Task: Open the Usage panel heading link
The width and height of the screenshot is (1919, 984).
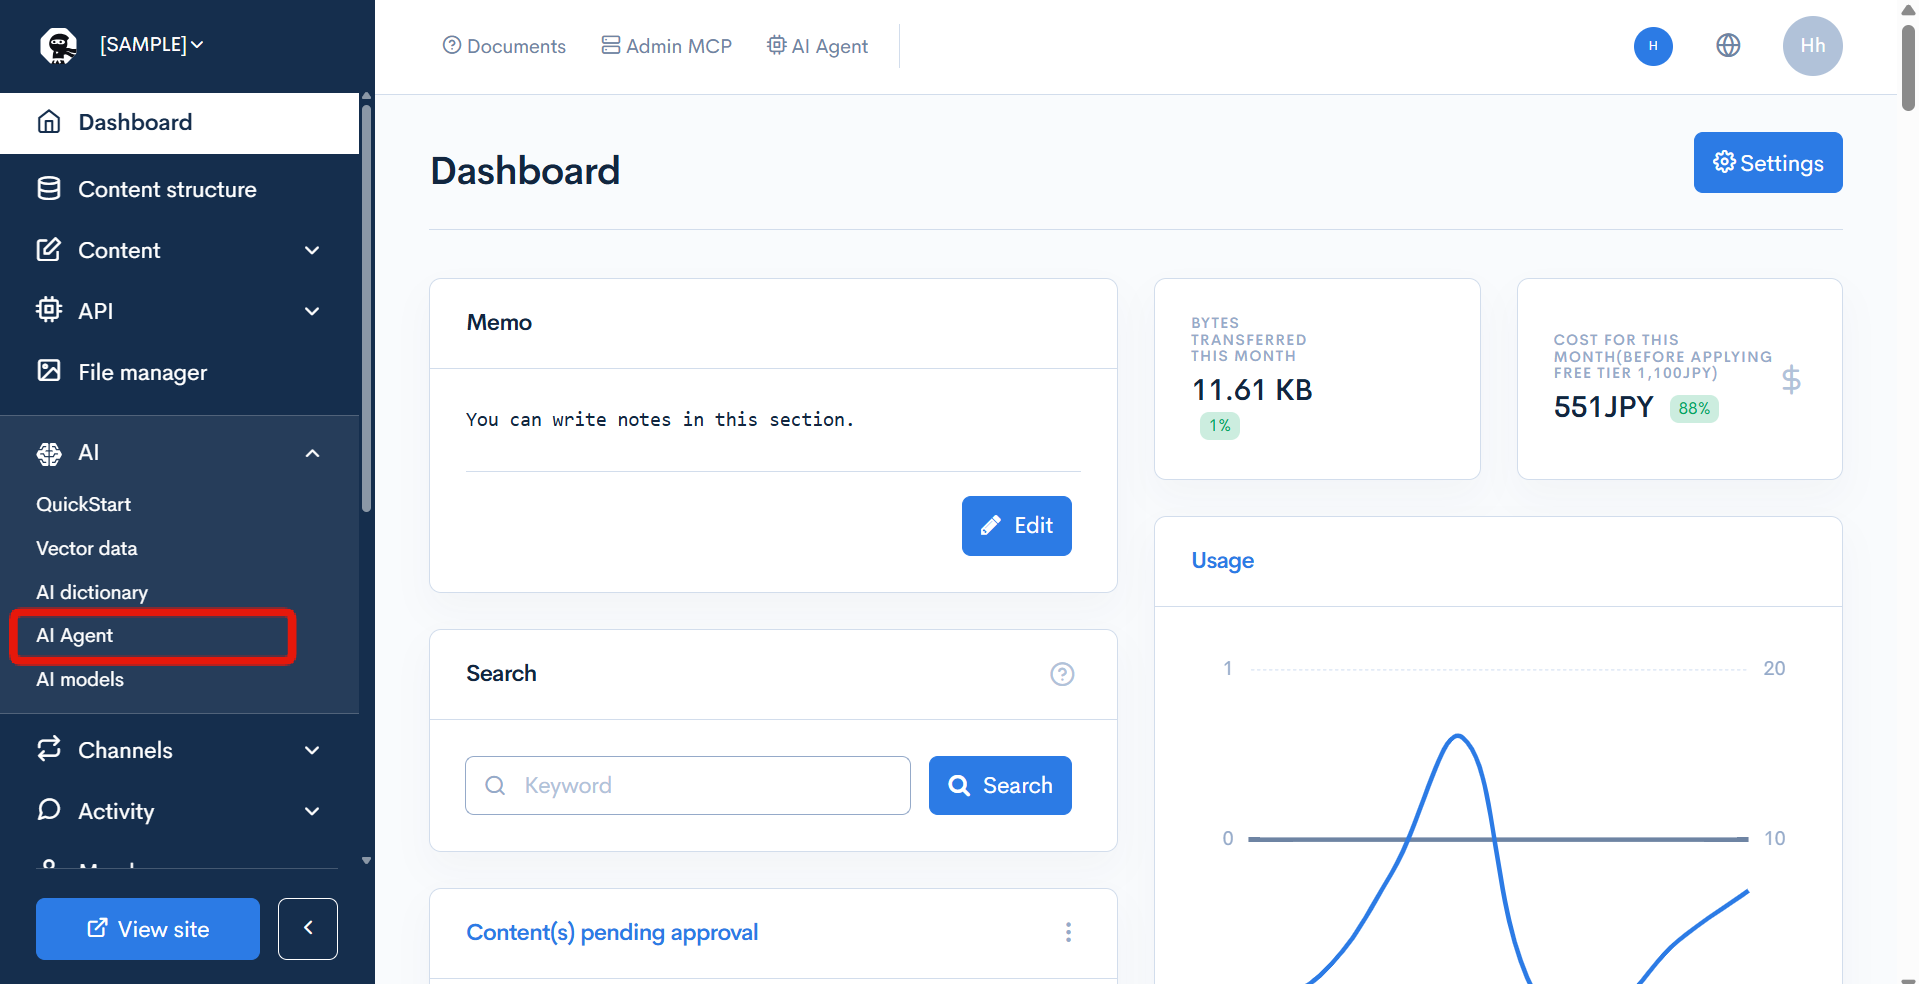Action: pos(1222,561)
